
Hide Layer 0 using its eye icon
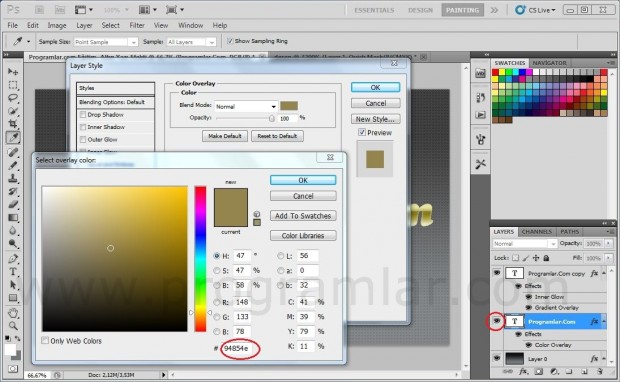(497, 358)
